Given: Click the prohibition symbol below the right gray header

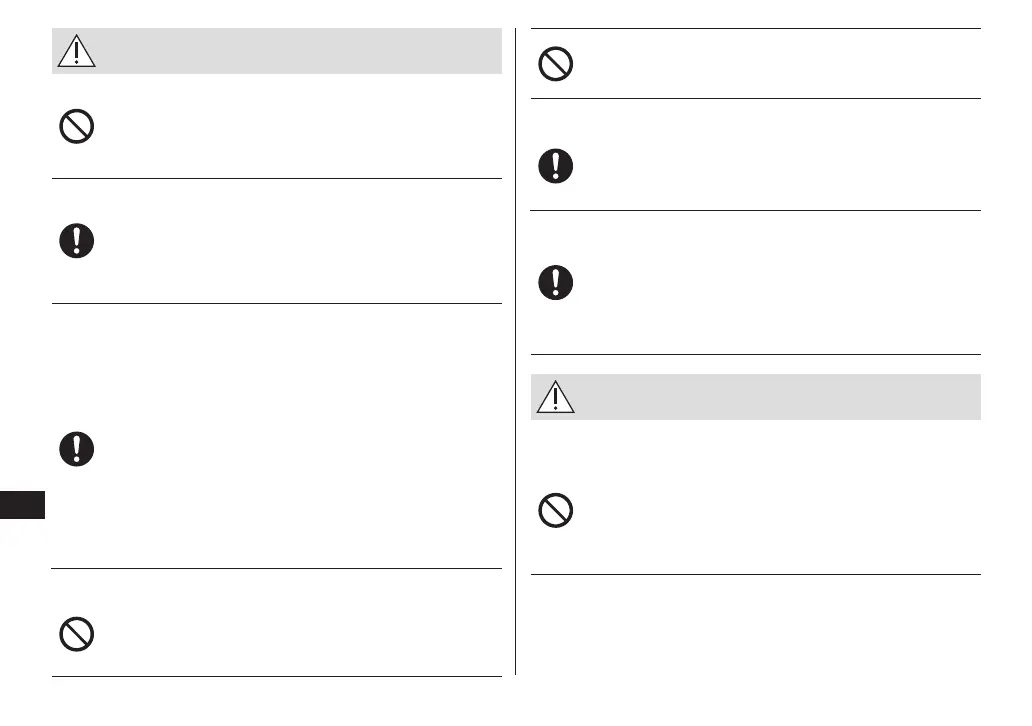Looking at the screenshot, I should (556, 511).
